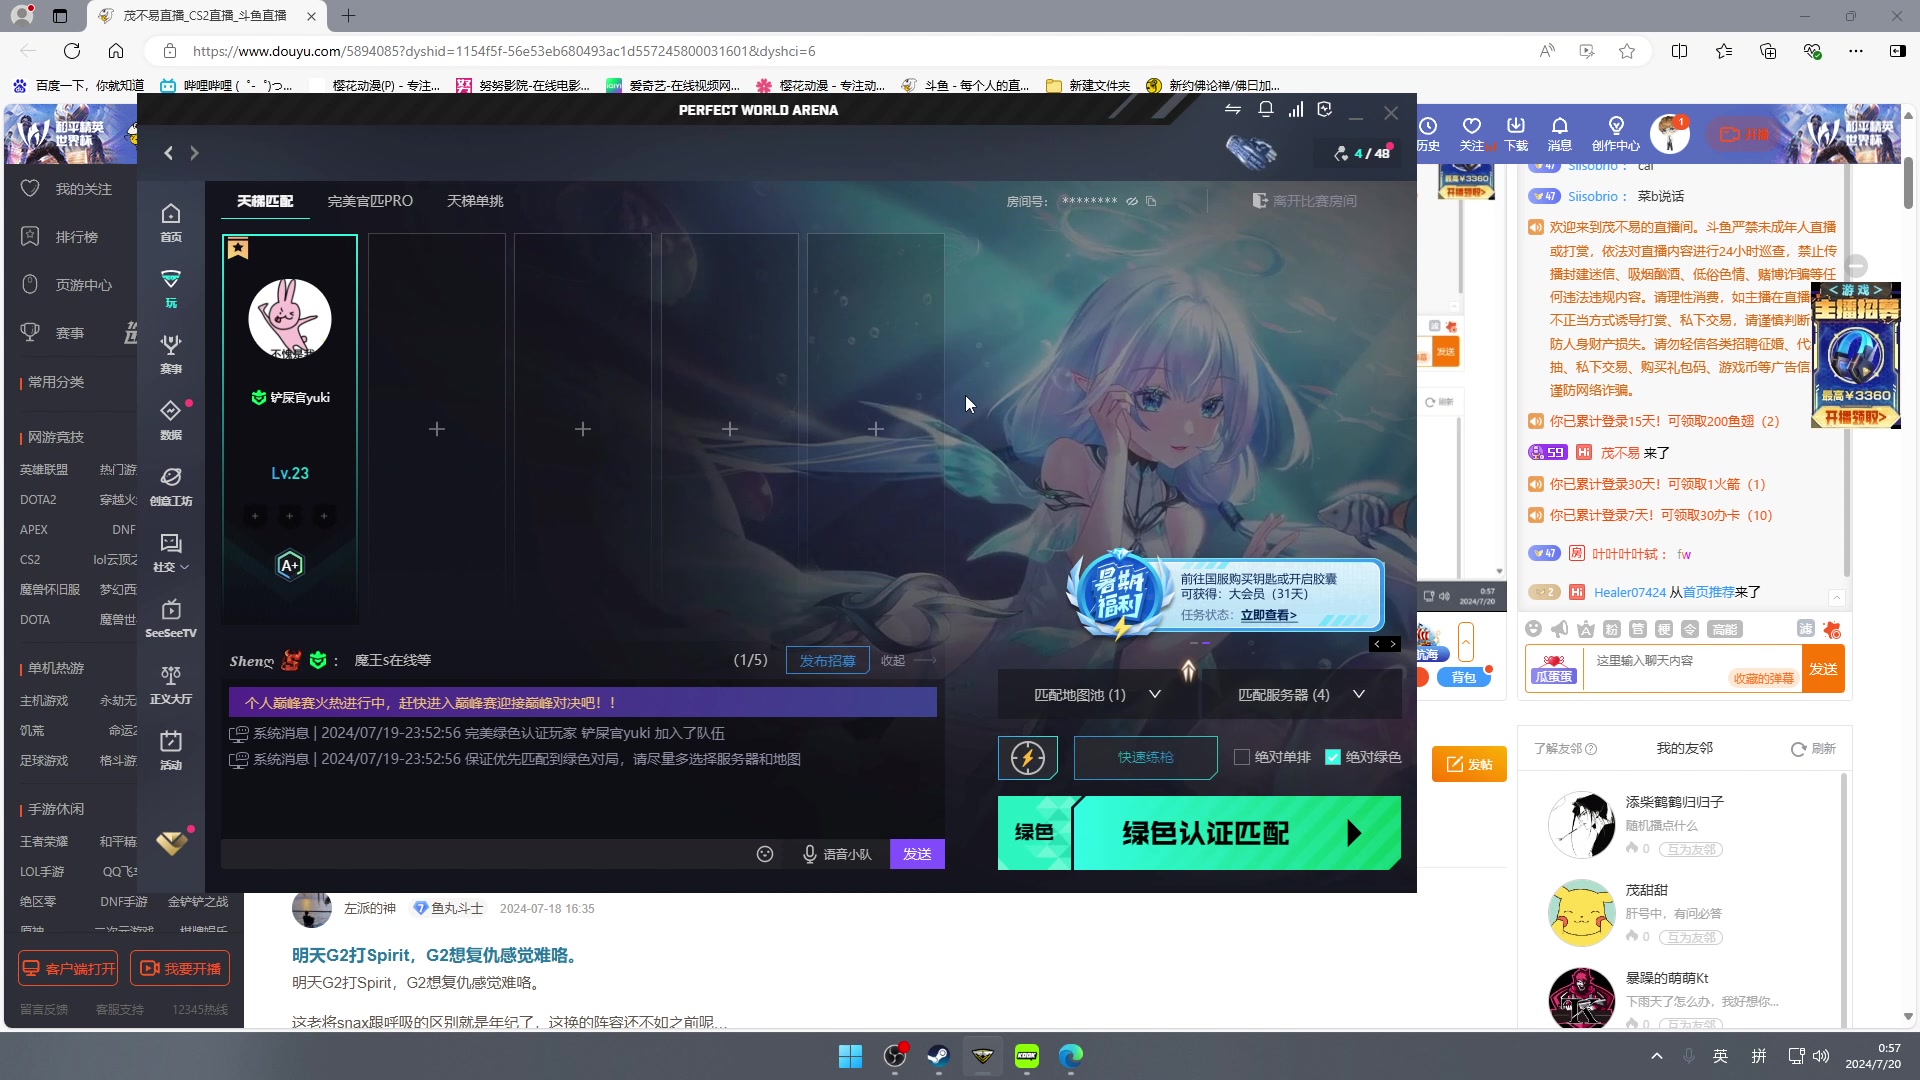Send Douyu chat with orange 发送 button

coord(1823,669)
